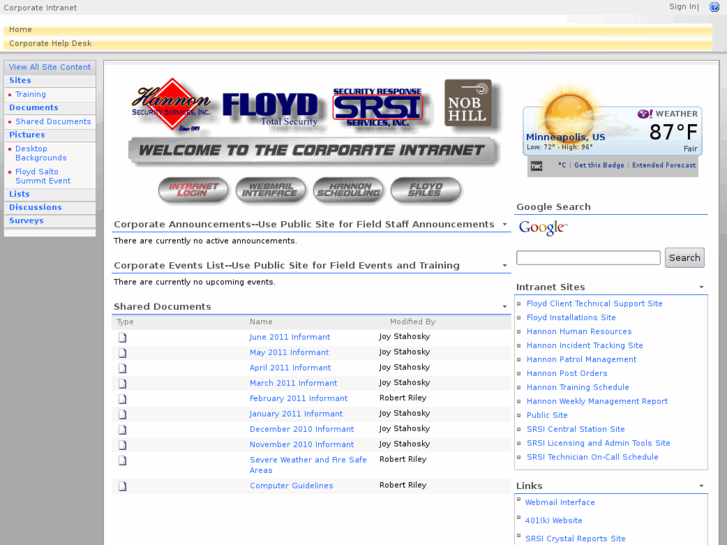Click the Nob Hill logo

tap(468, 103)
